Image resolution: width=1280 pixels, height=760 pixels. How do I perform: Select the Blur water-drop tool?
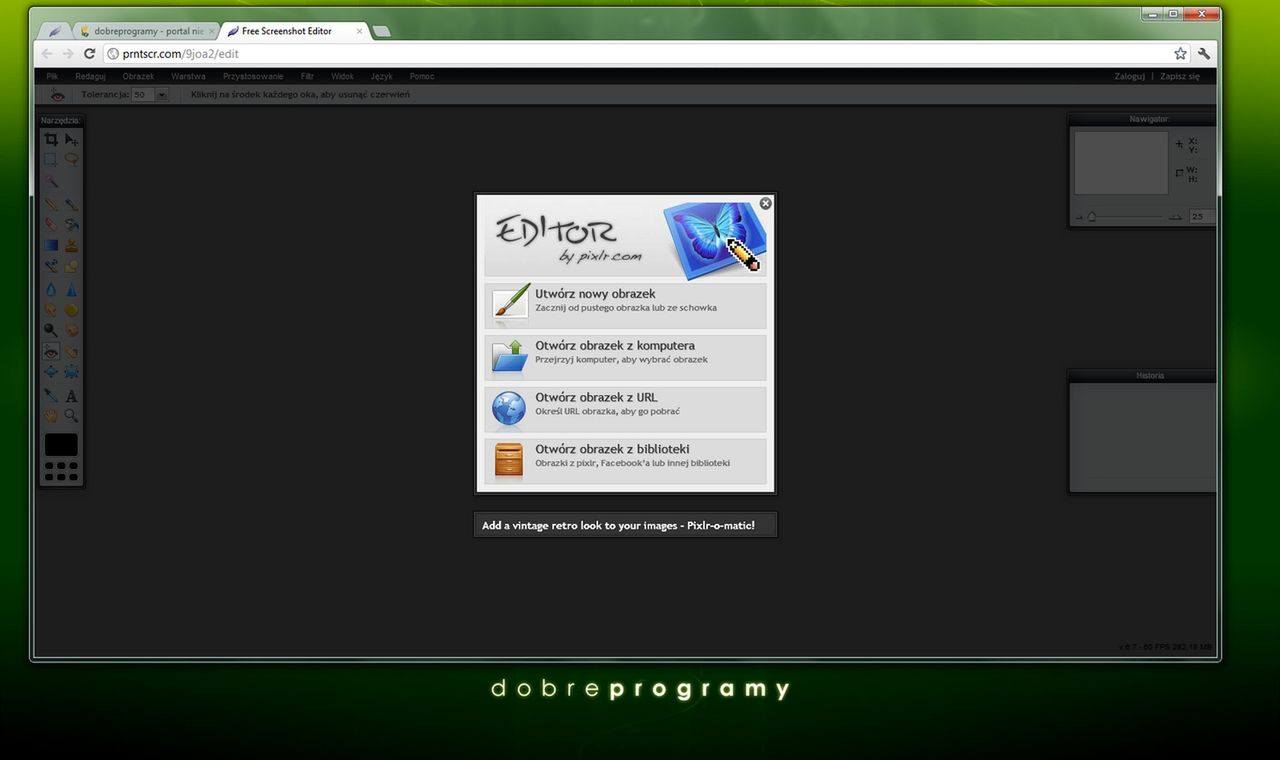51,288
